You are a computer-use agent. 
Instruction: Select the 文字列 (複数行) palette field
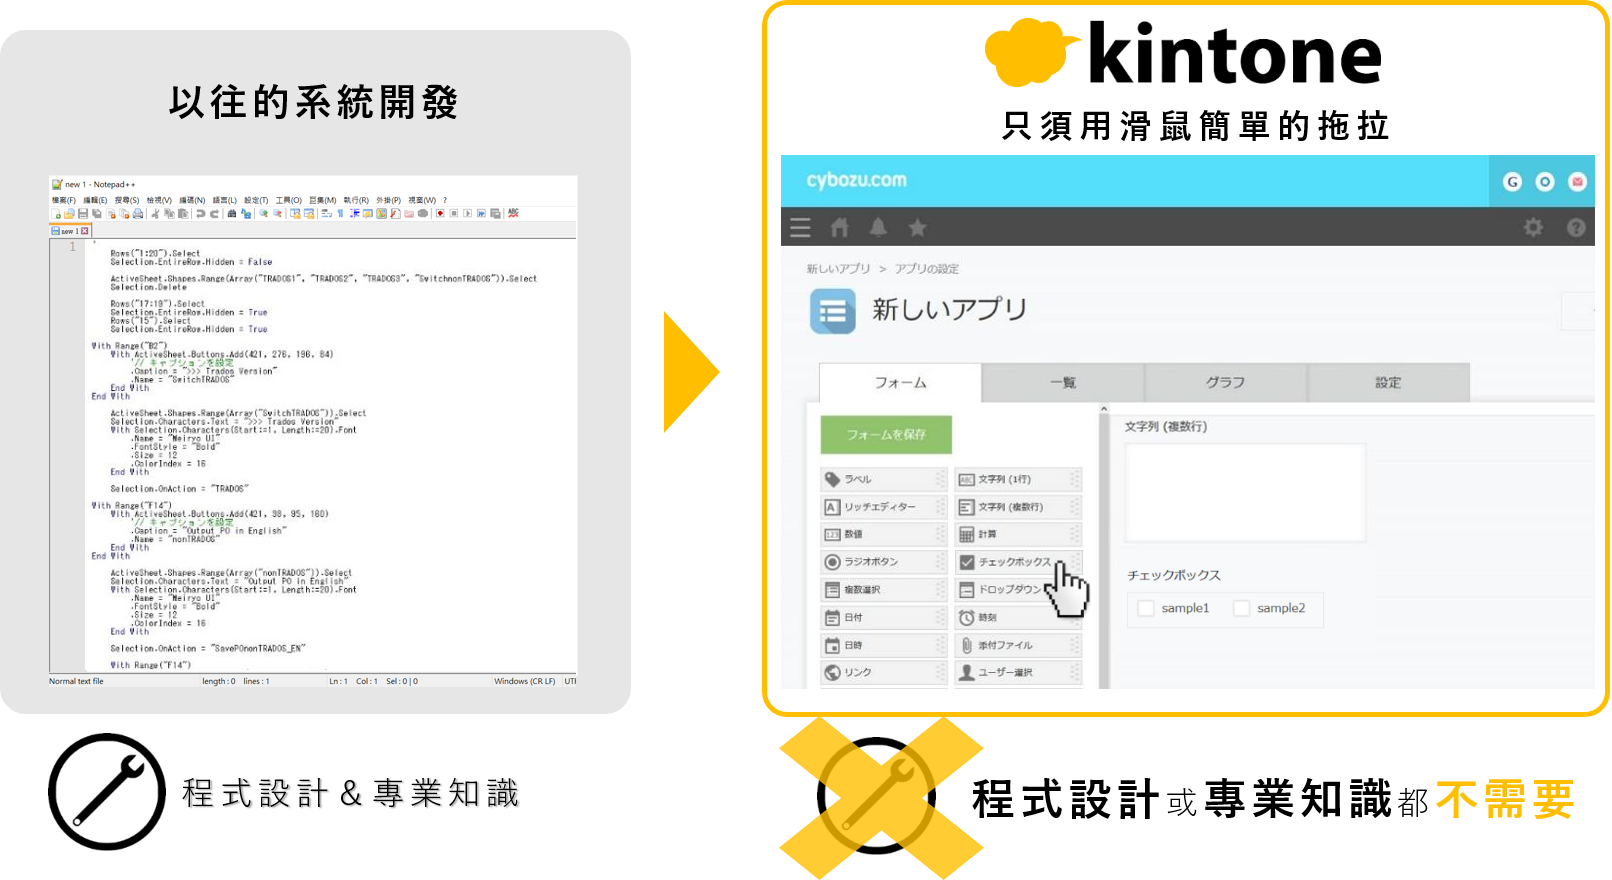coord(1018,507)
